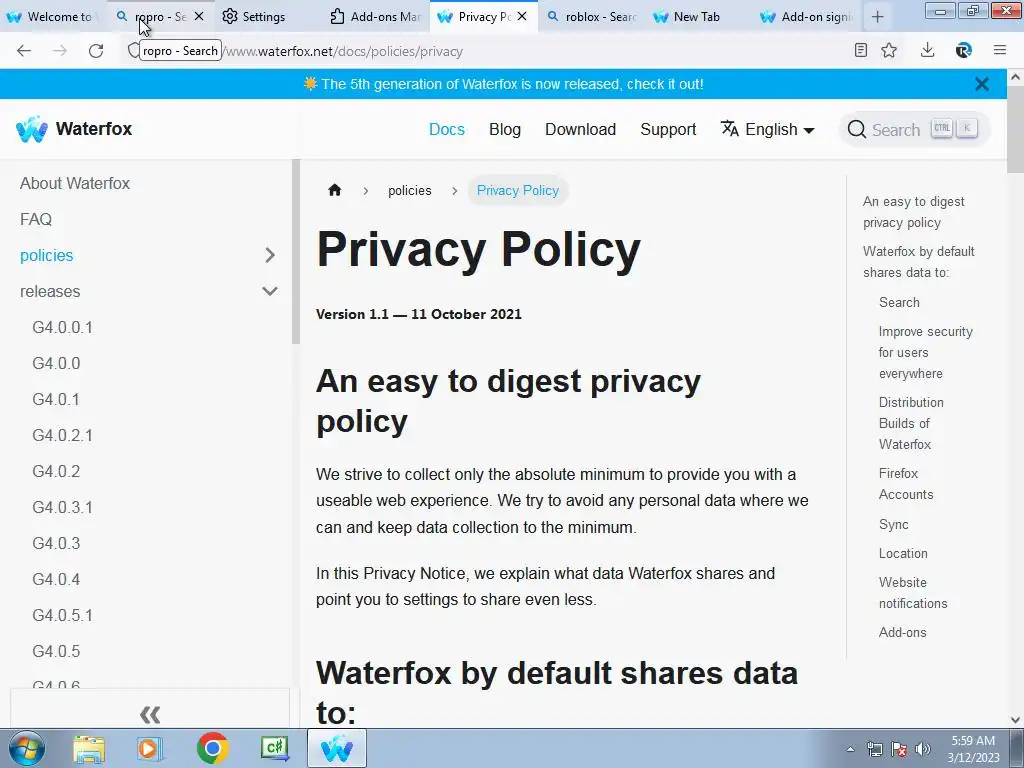
Task: Jump to Sync in table of contents
Action: pos(893,524)
